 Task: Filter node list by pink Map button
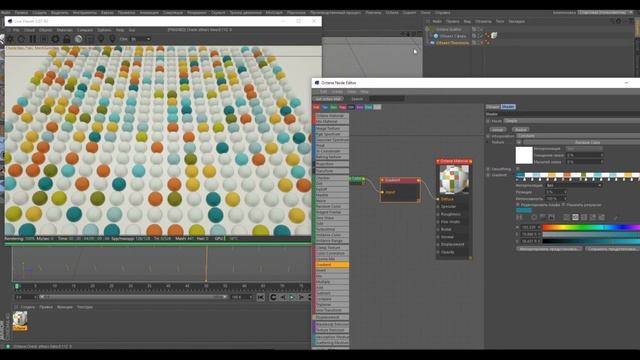(x=342, y=107)
